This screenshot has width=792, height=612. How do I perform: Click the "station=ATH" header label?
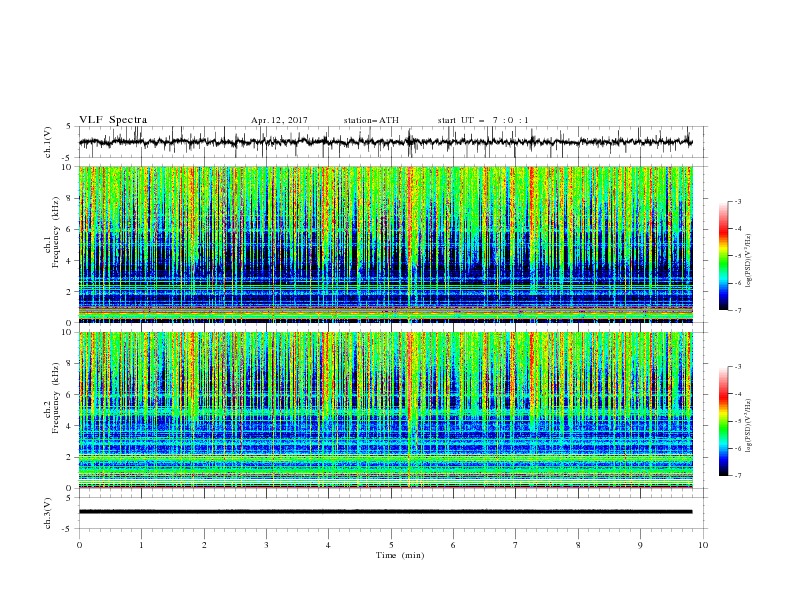click(371, 120)
